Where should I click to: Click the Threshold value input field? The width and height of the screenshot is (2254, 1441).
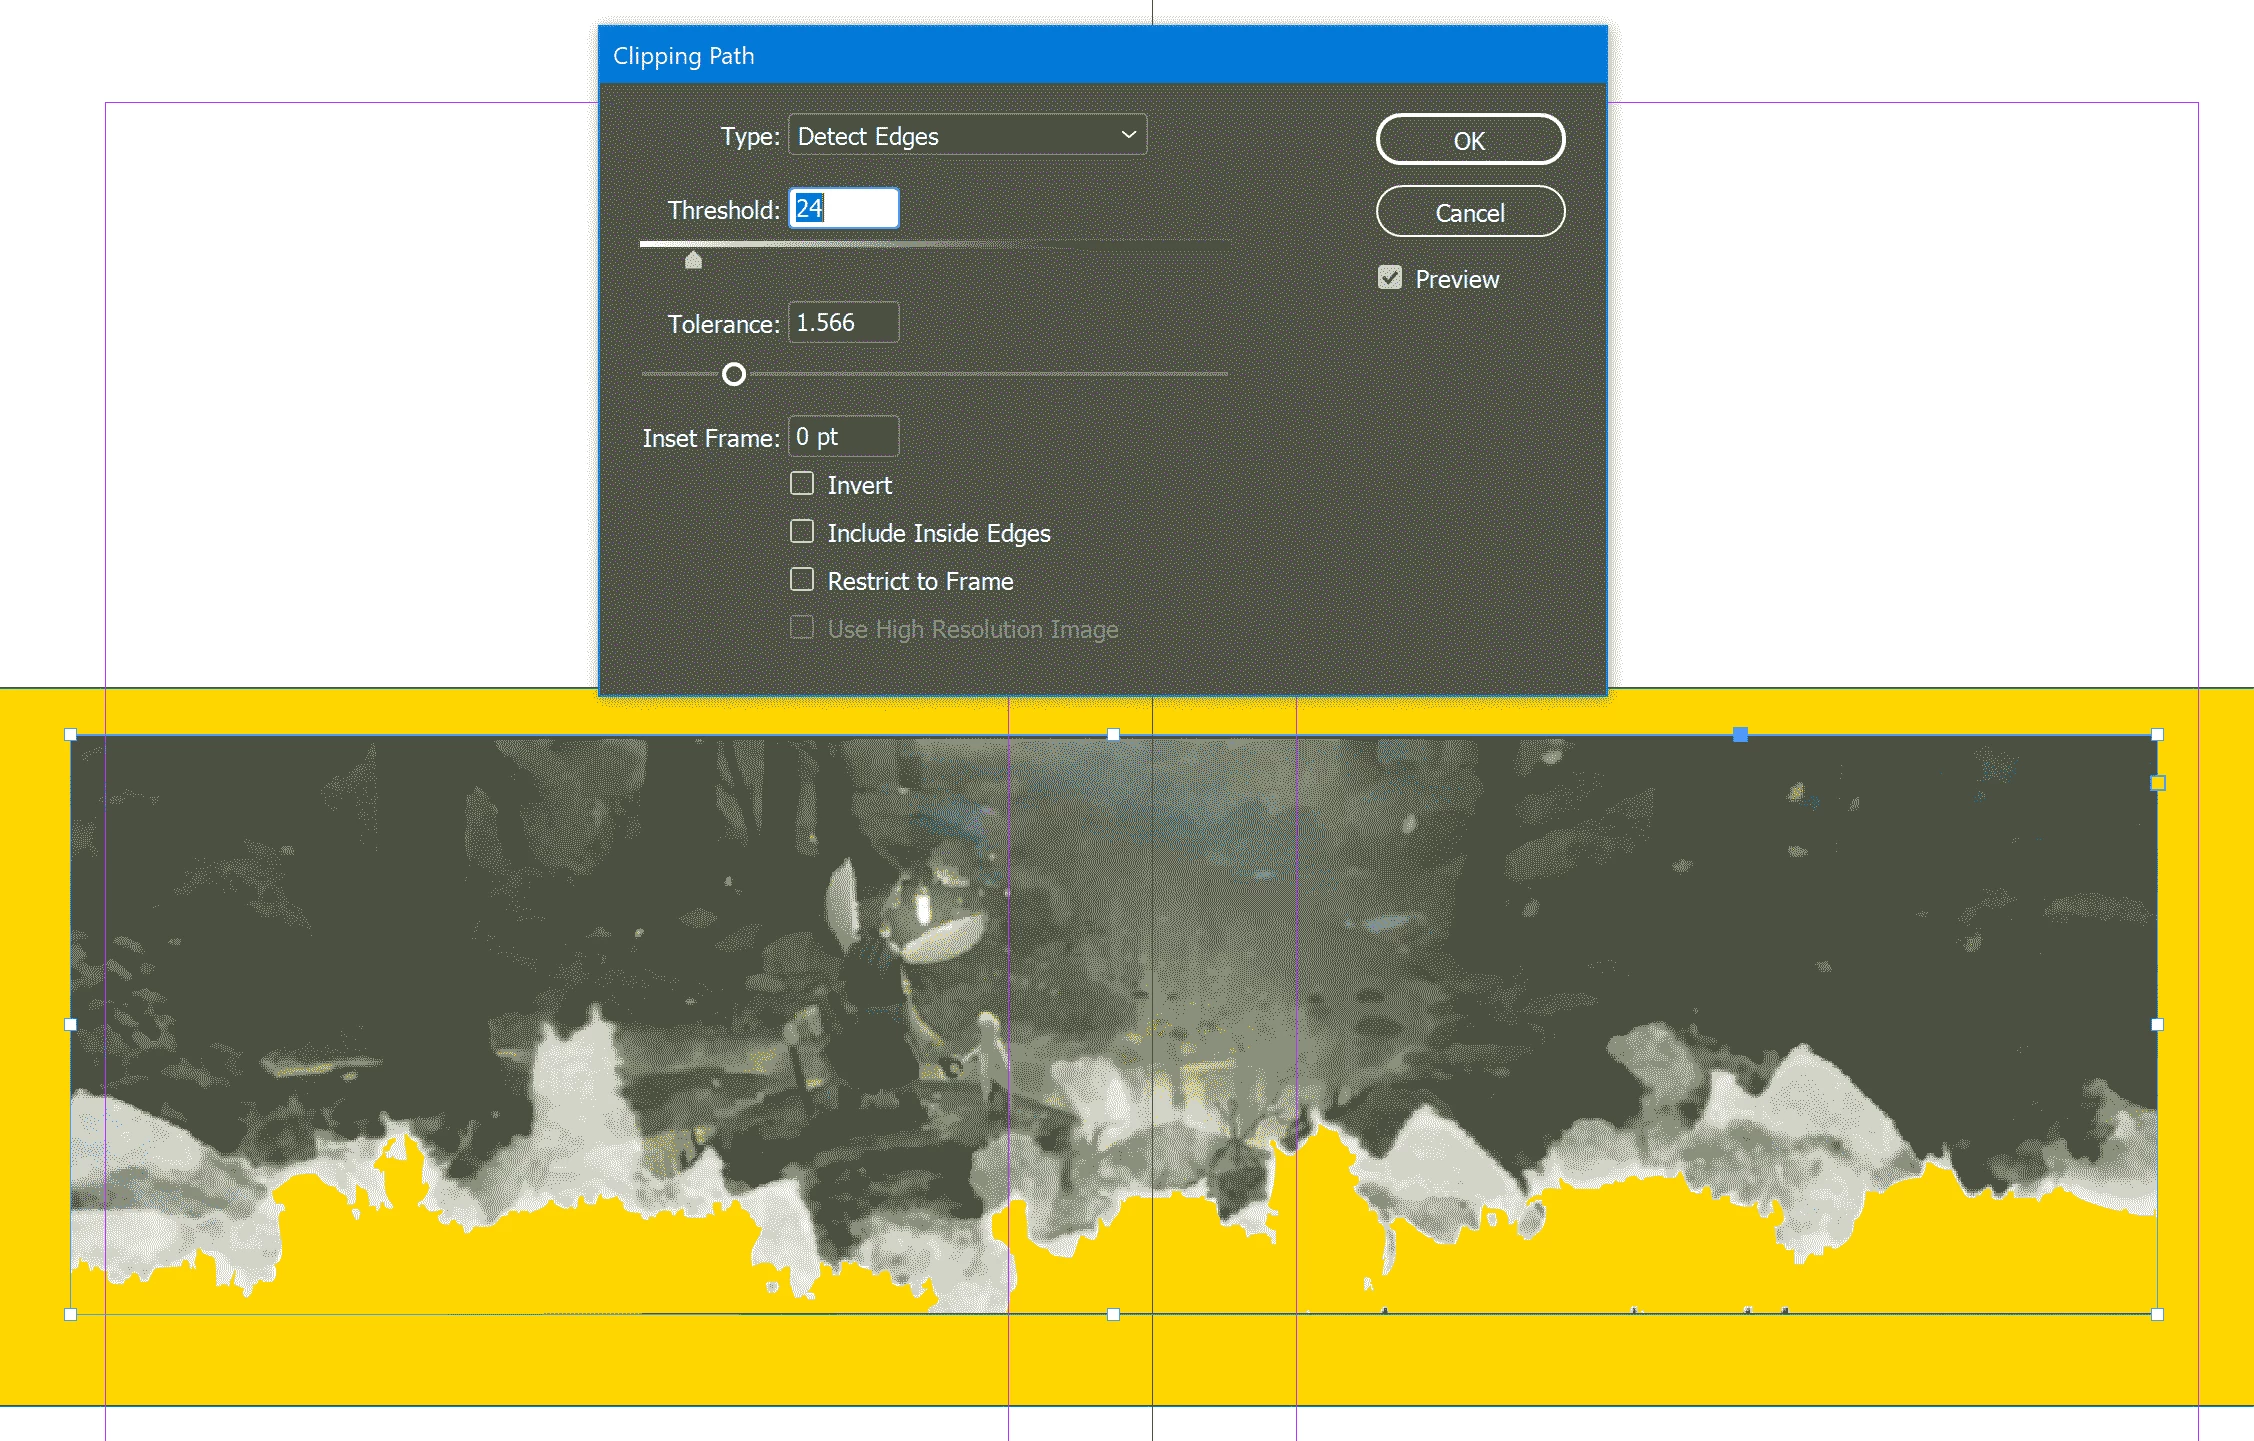[x=843, y=209]
